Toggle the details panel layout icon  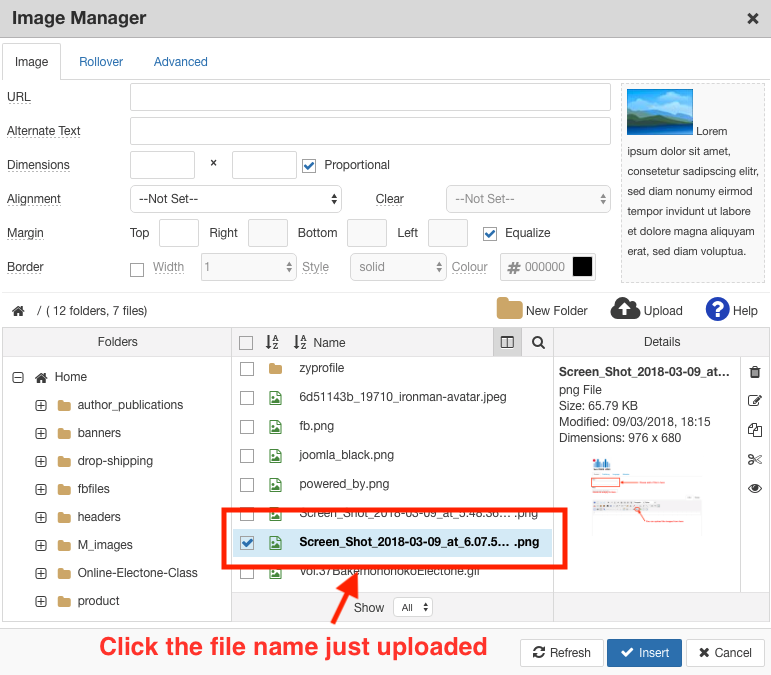pos(507,342)
